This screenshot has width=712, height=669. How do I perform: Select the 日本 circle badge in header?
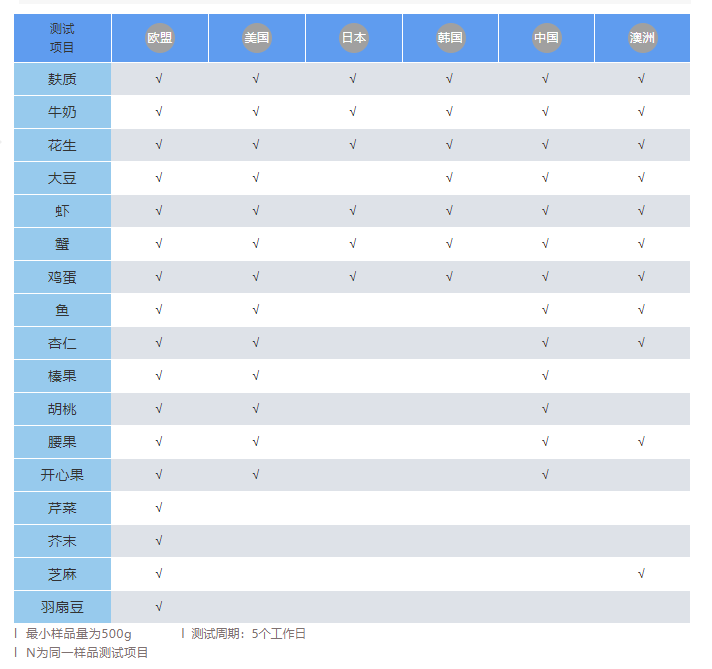(354, 38)
